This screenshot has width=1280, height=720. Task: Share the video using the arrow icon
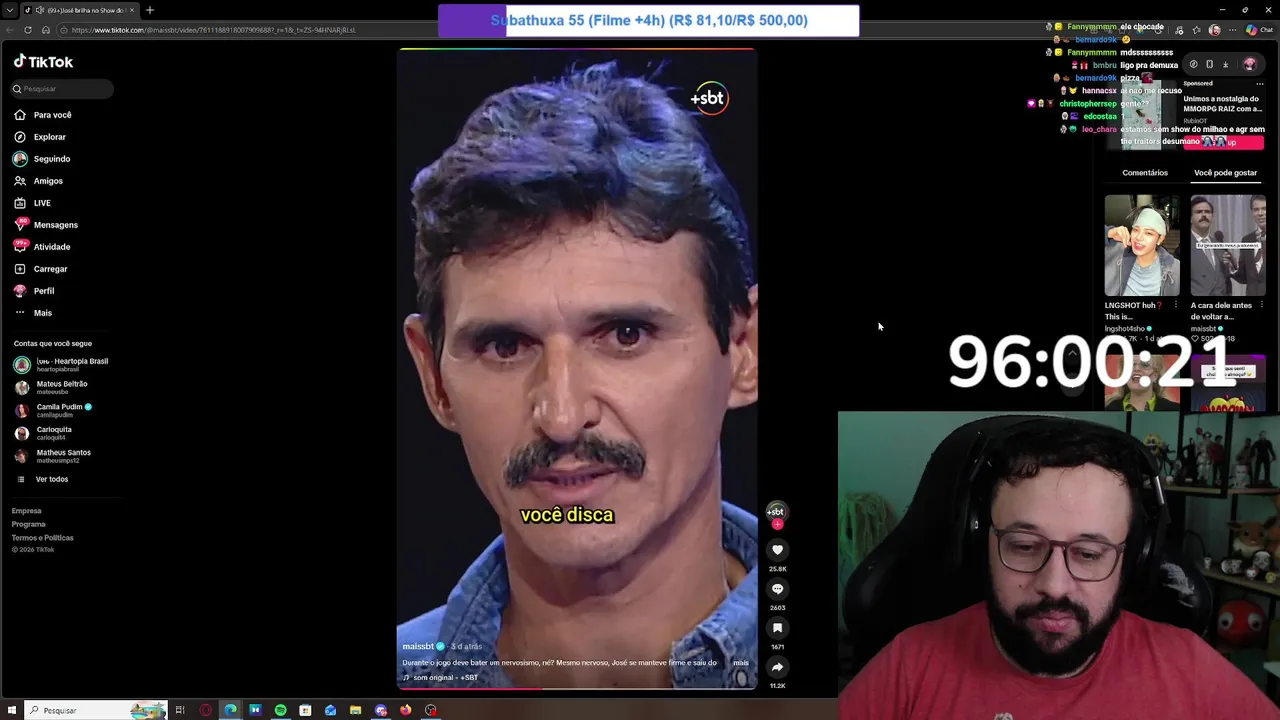(x=777, y=667)
